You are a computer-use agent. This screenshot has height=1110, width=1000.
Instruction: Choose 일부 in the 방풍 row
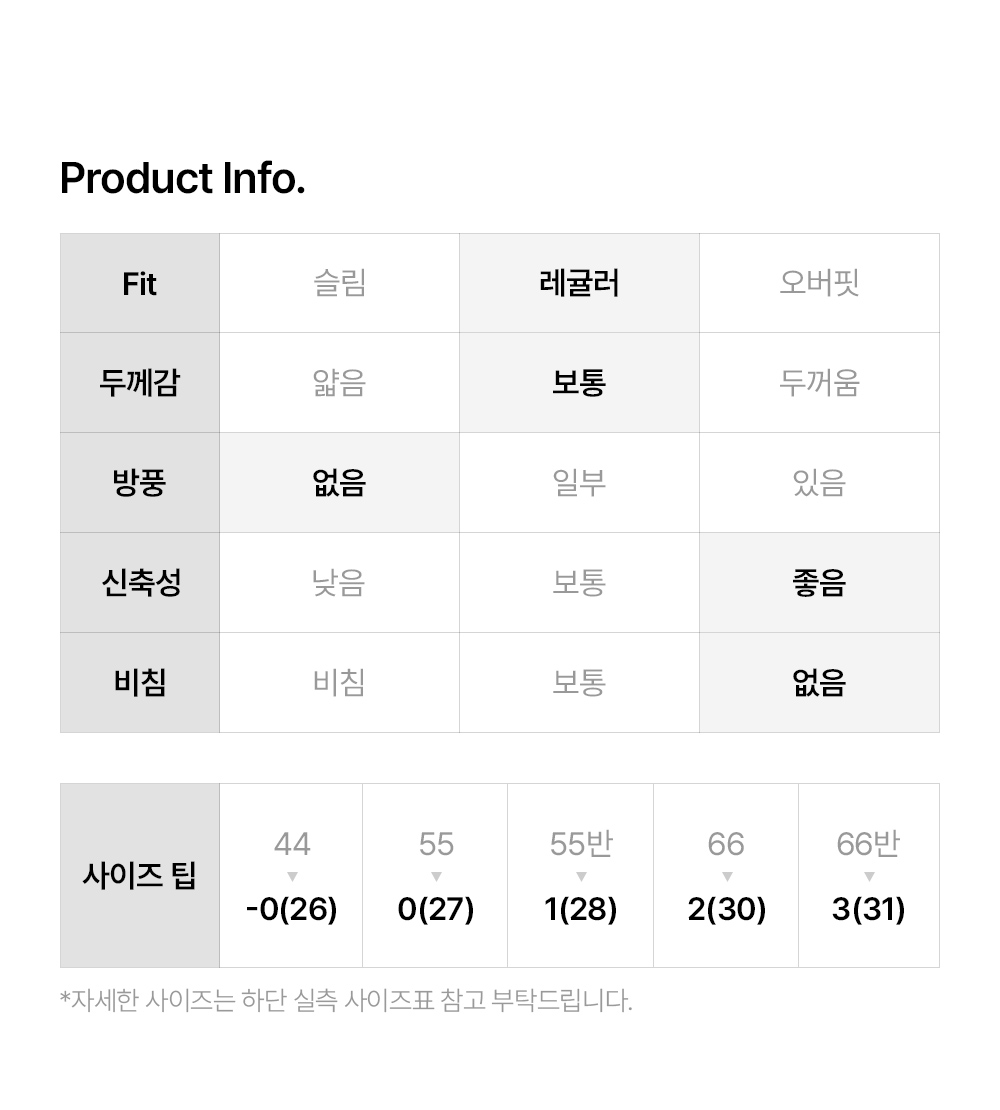[x=579, y=483]
